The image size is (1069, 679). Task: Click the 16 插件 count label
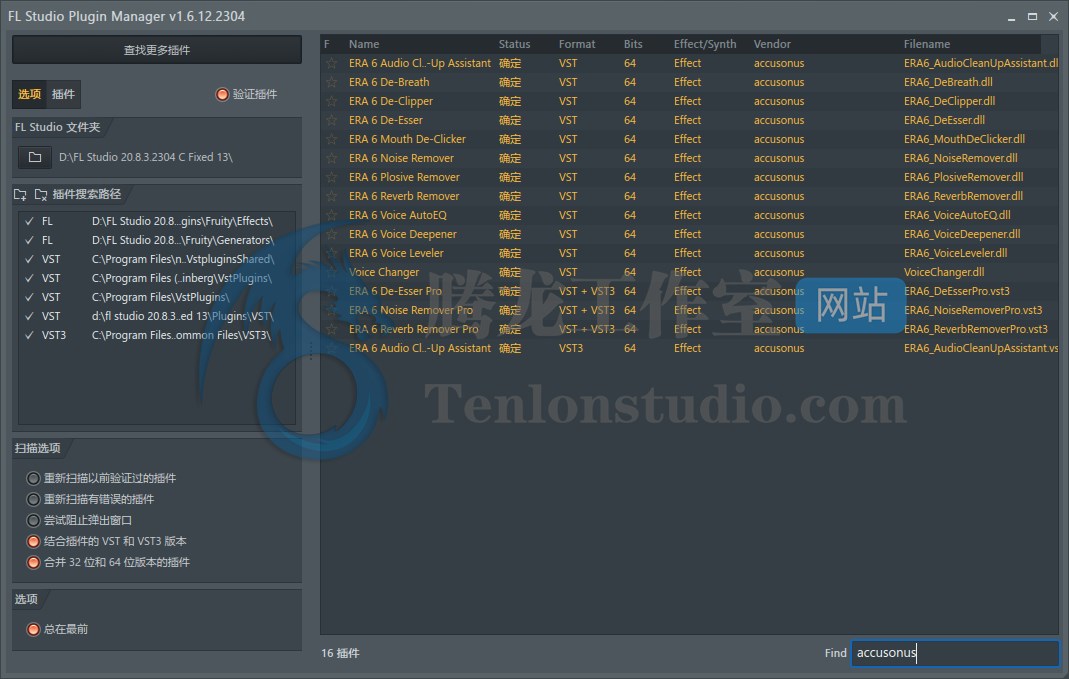[x=340, y=654]
